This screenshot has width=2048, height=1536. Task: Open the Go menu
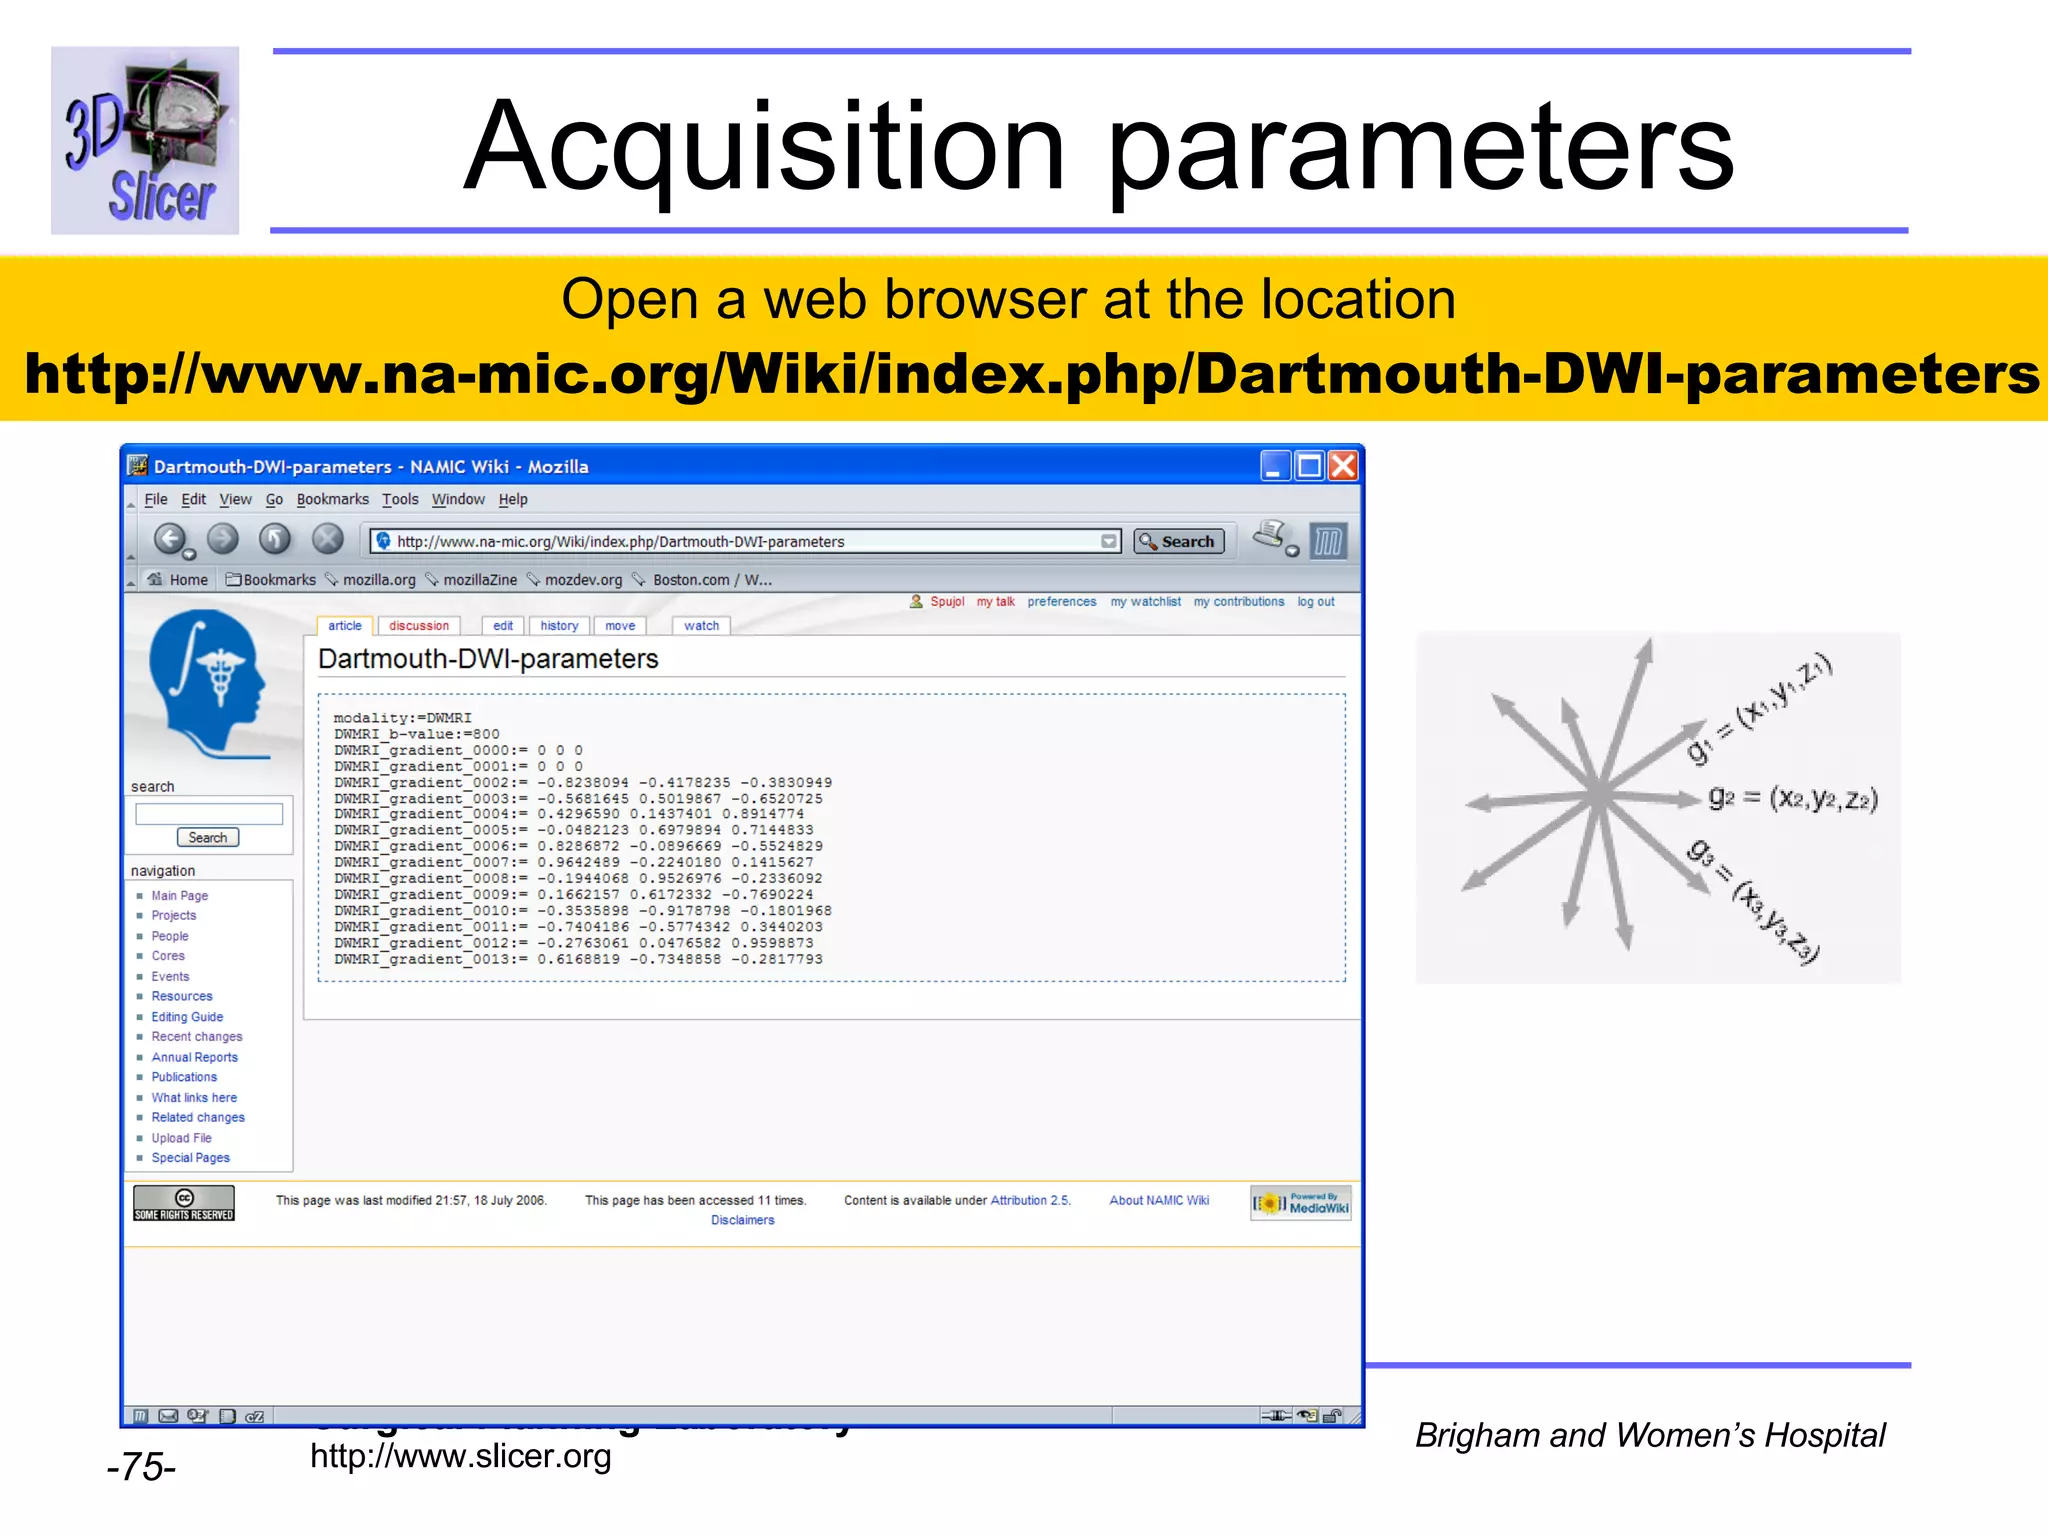(274, 499)
